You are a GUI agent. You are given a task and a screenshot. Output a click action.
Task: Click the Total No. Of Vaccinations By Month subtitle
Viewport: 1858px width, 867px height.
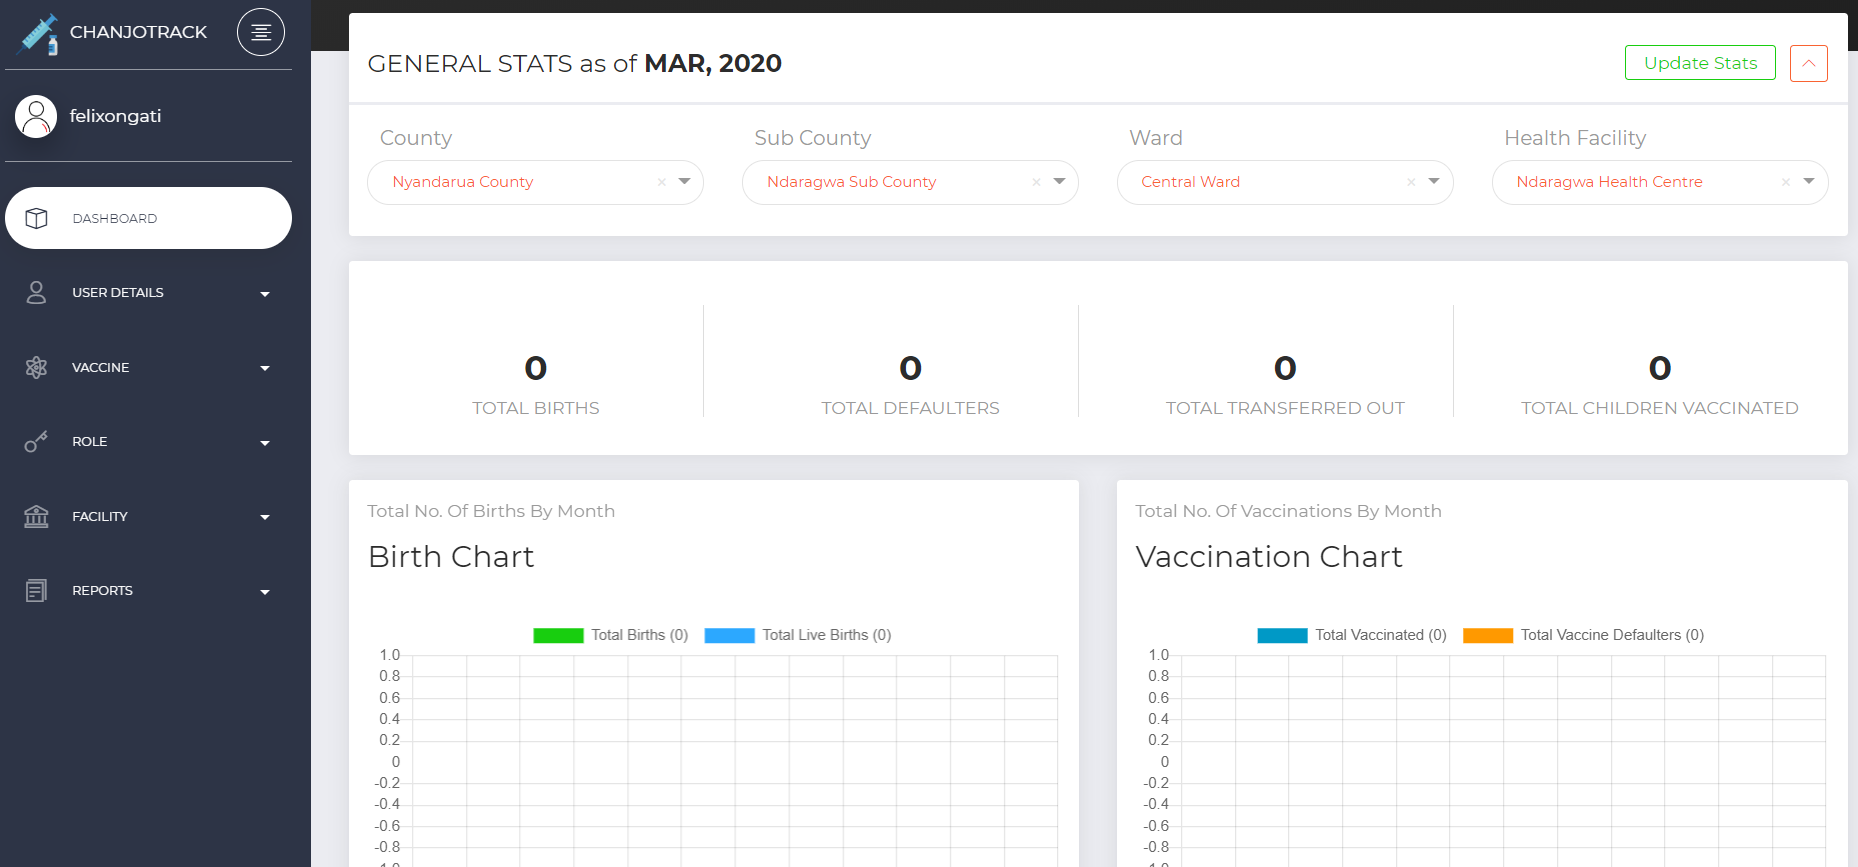click(1288, 511)
